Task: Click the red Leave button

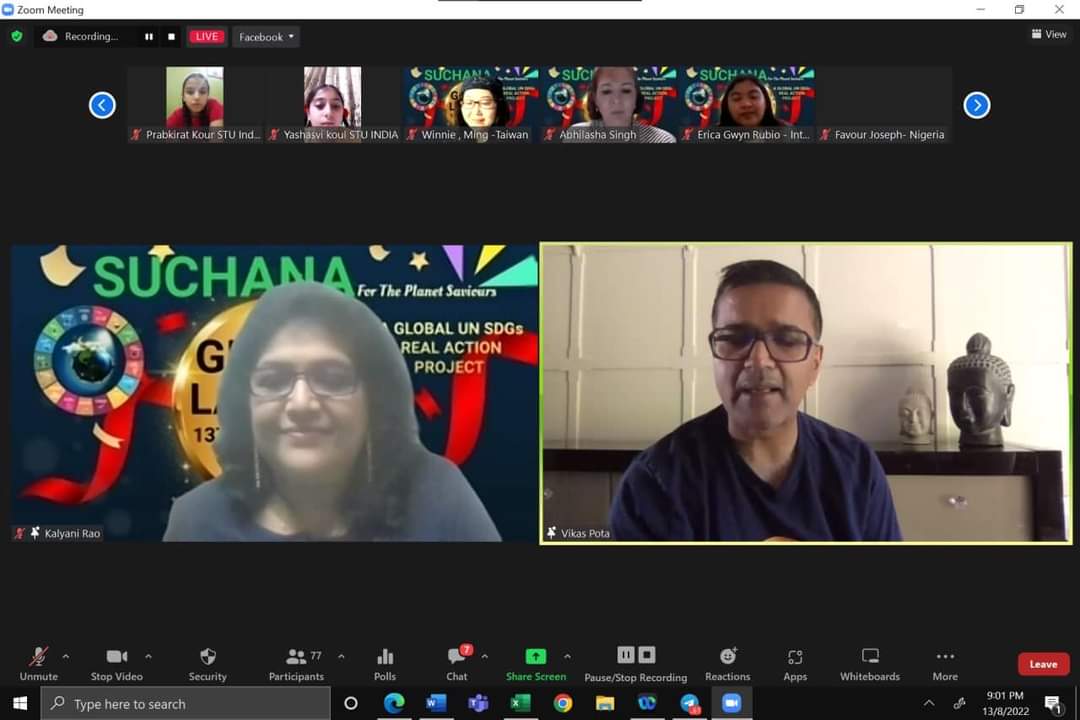Action: click(x=1043, y=664)
